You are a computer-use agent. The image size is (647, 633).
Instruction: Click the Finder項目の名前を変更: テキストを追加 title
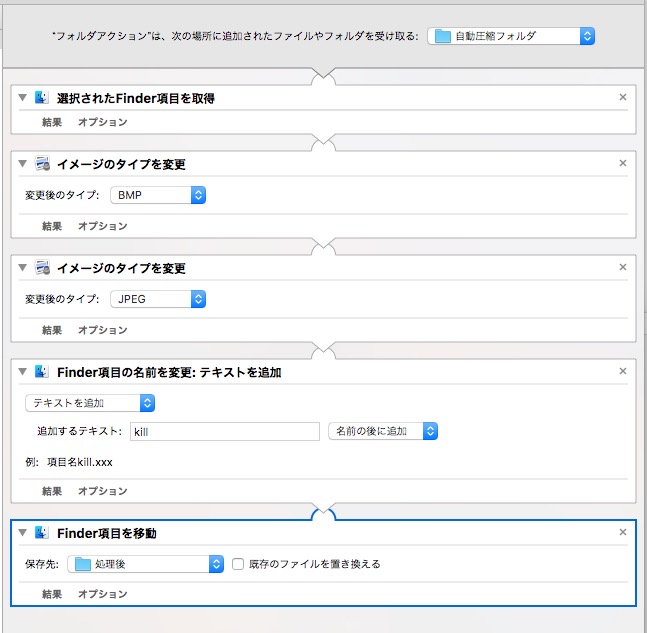coord(169,372)
